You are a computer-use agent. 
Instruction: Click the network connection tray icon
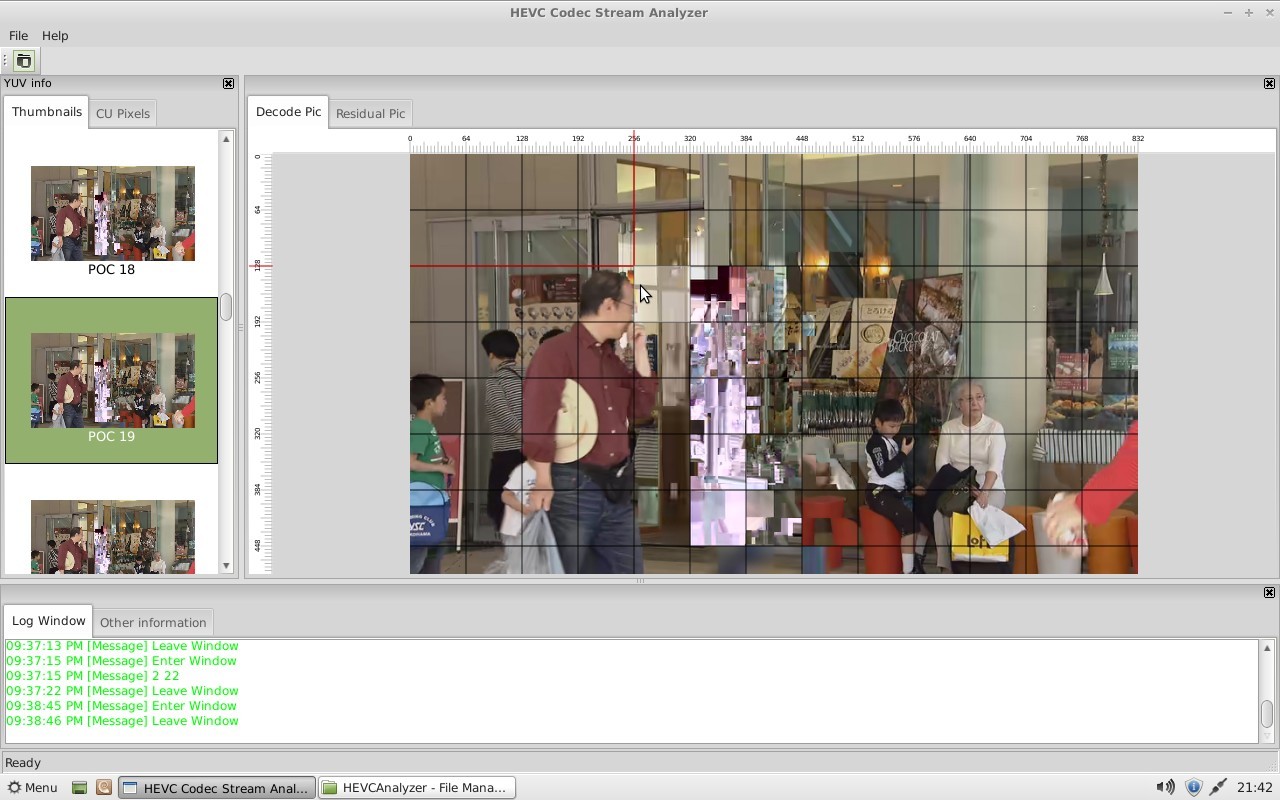click(x=1218, y=788)
